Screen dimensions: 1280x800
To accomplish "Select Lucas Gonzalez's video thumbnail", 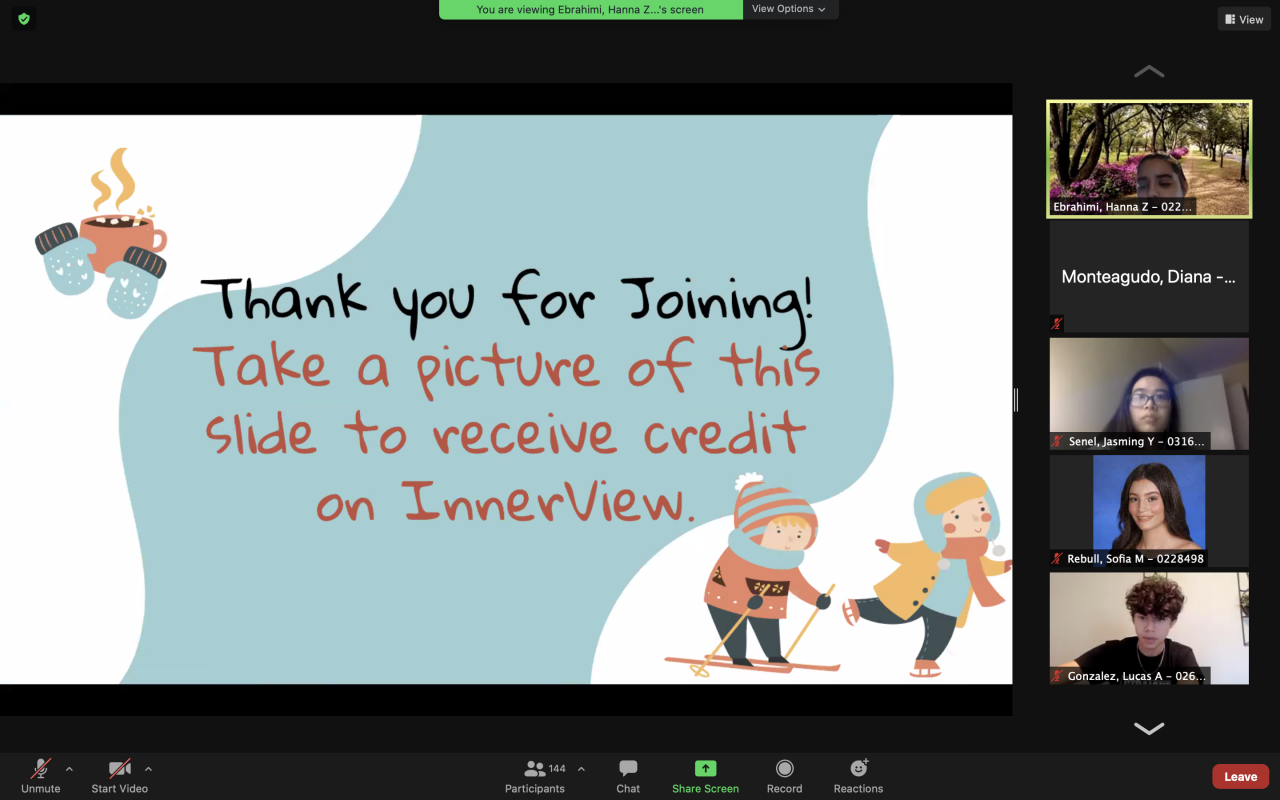I will (x=1149, y=628).
